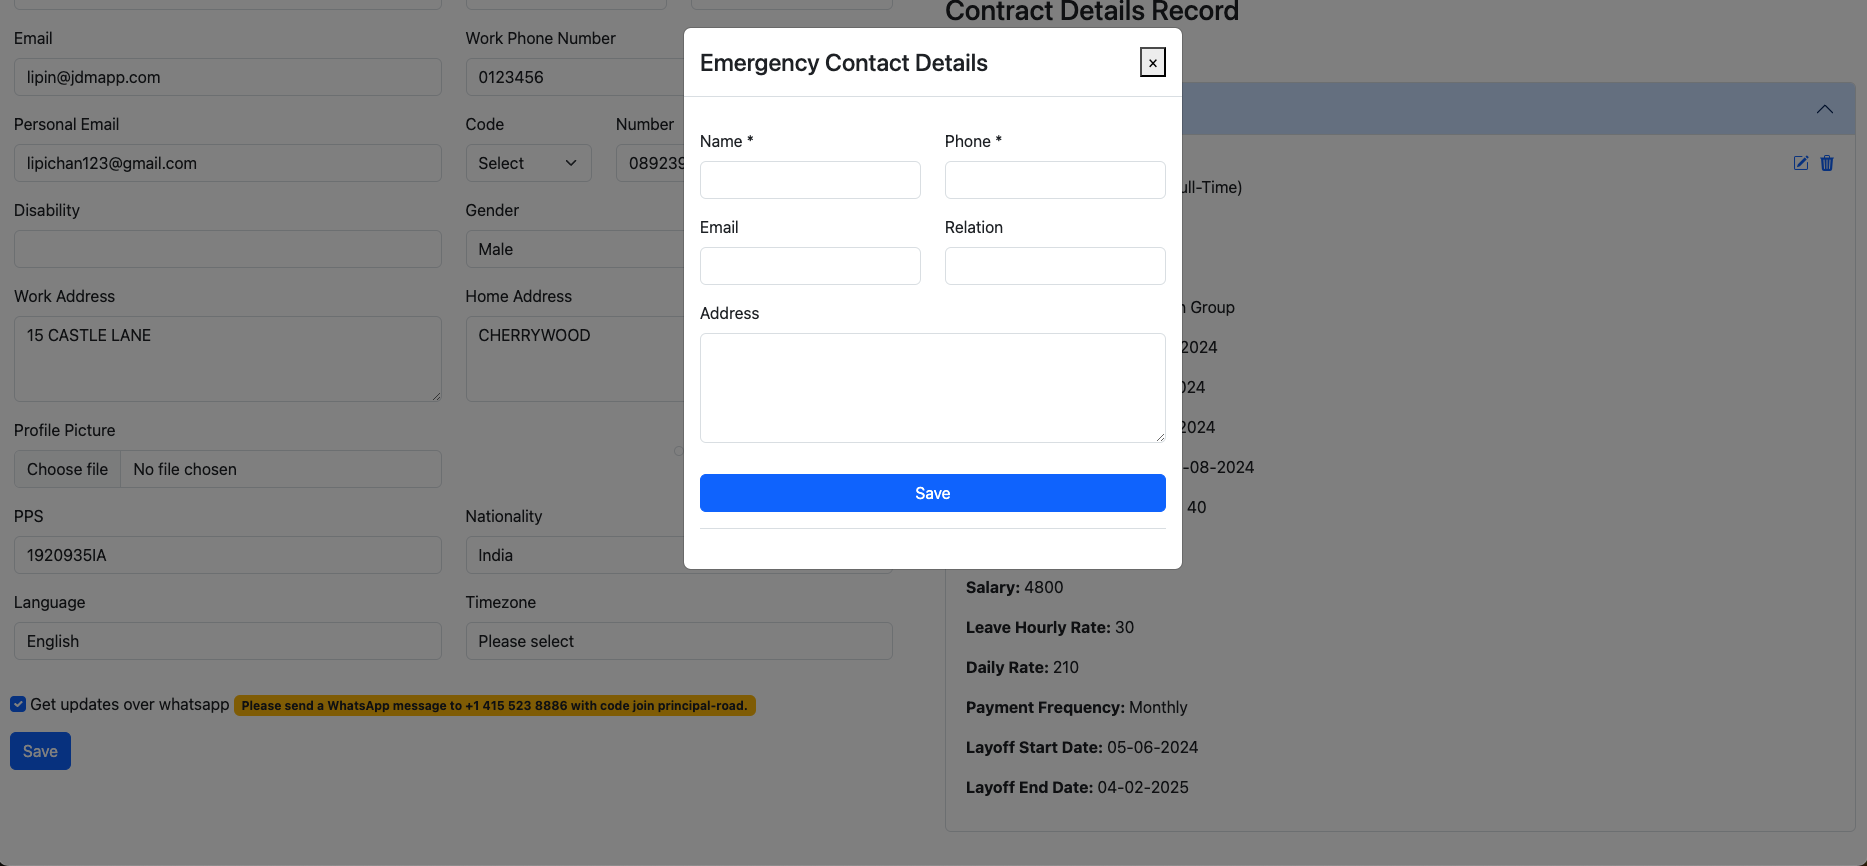Click the PPS number field
Viewport: 1867px width, 866px height.
click(227, 555)
